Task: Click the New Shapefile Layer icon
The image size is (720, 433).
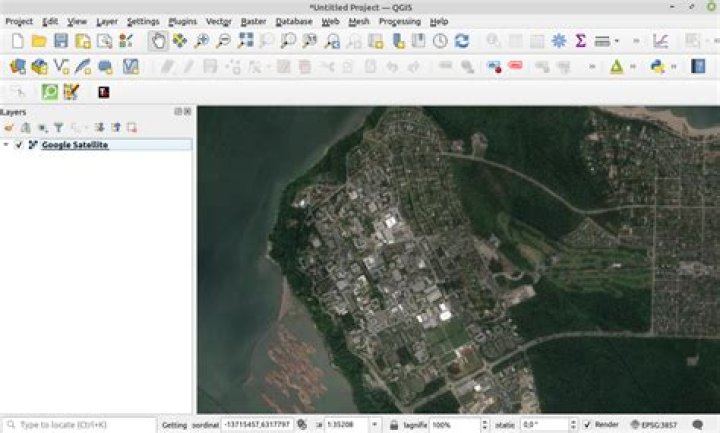Action: [61, 67]
